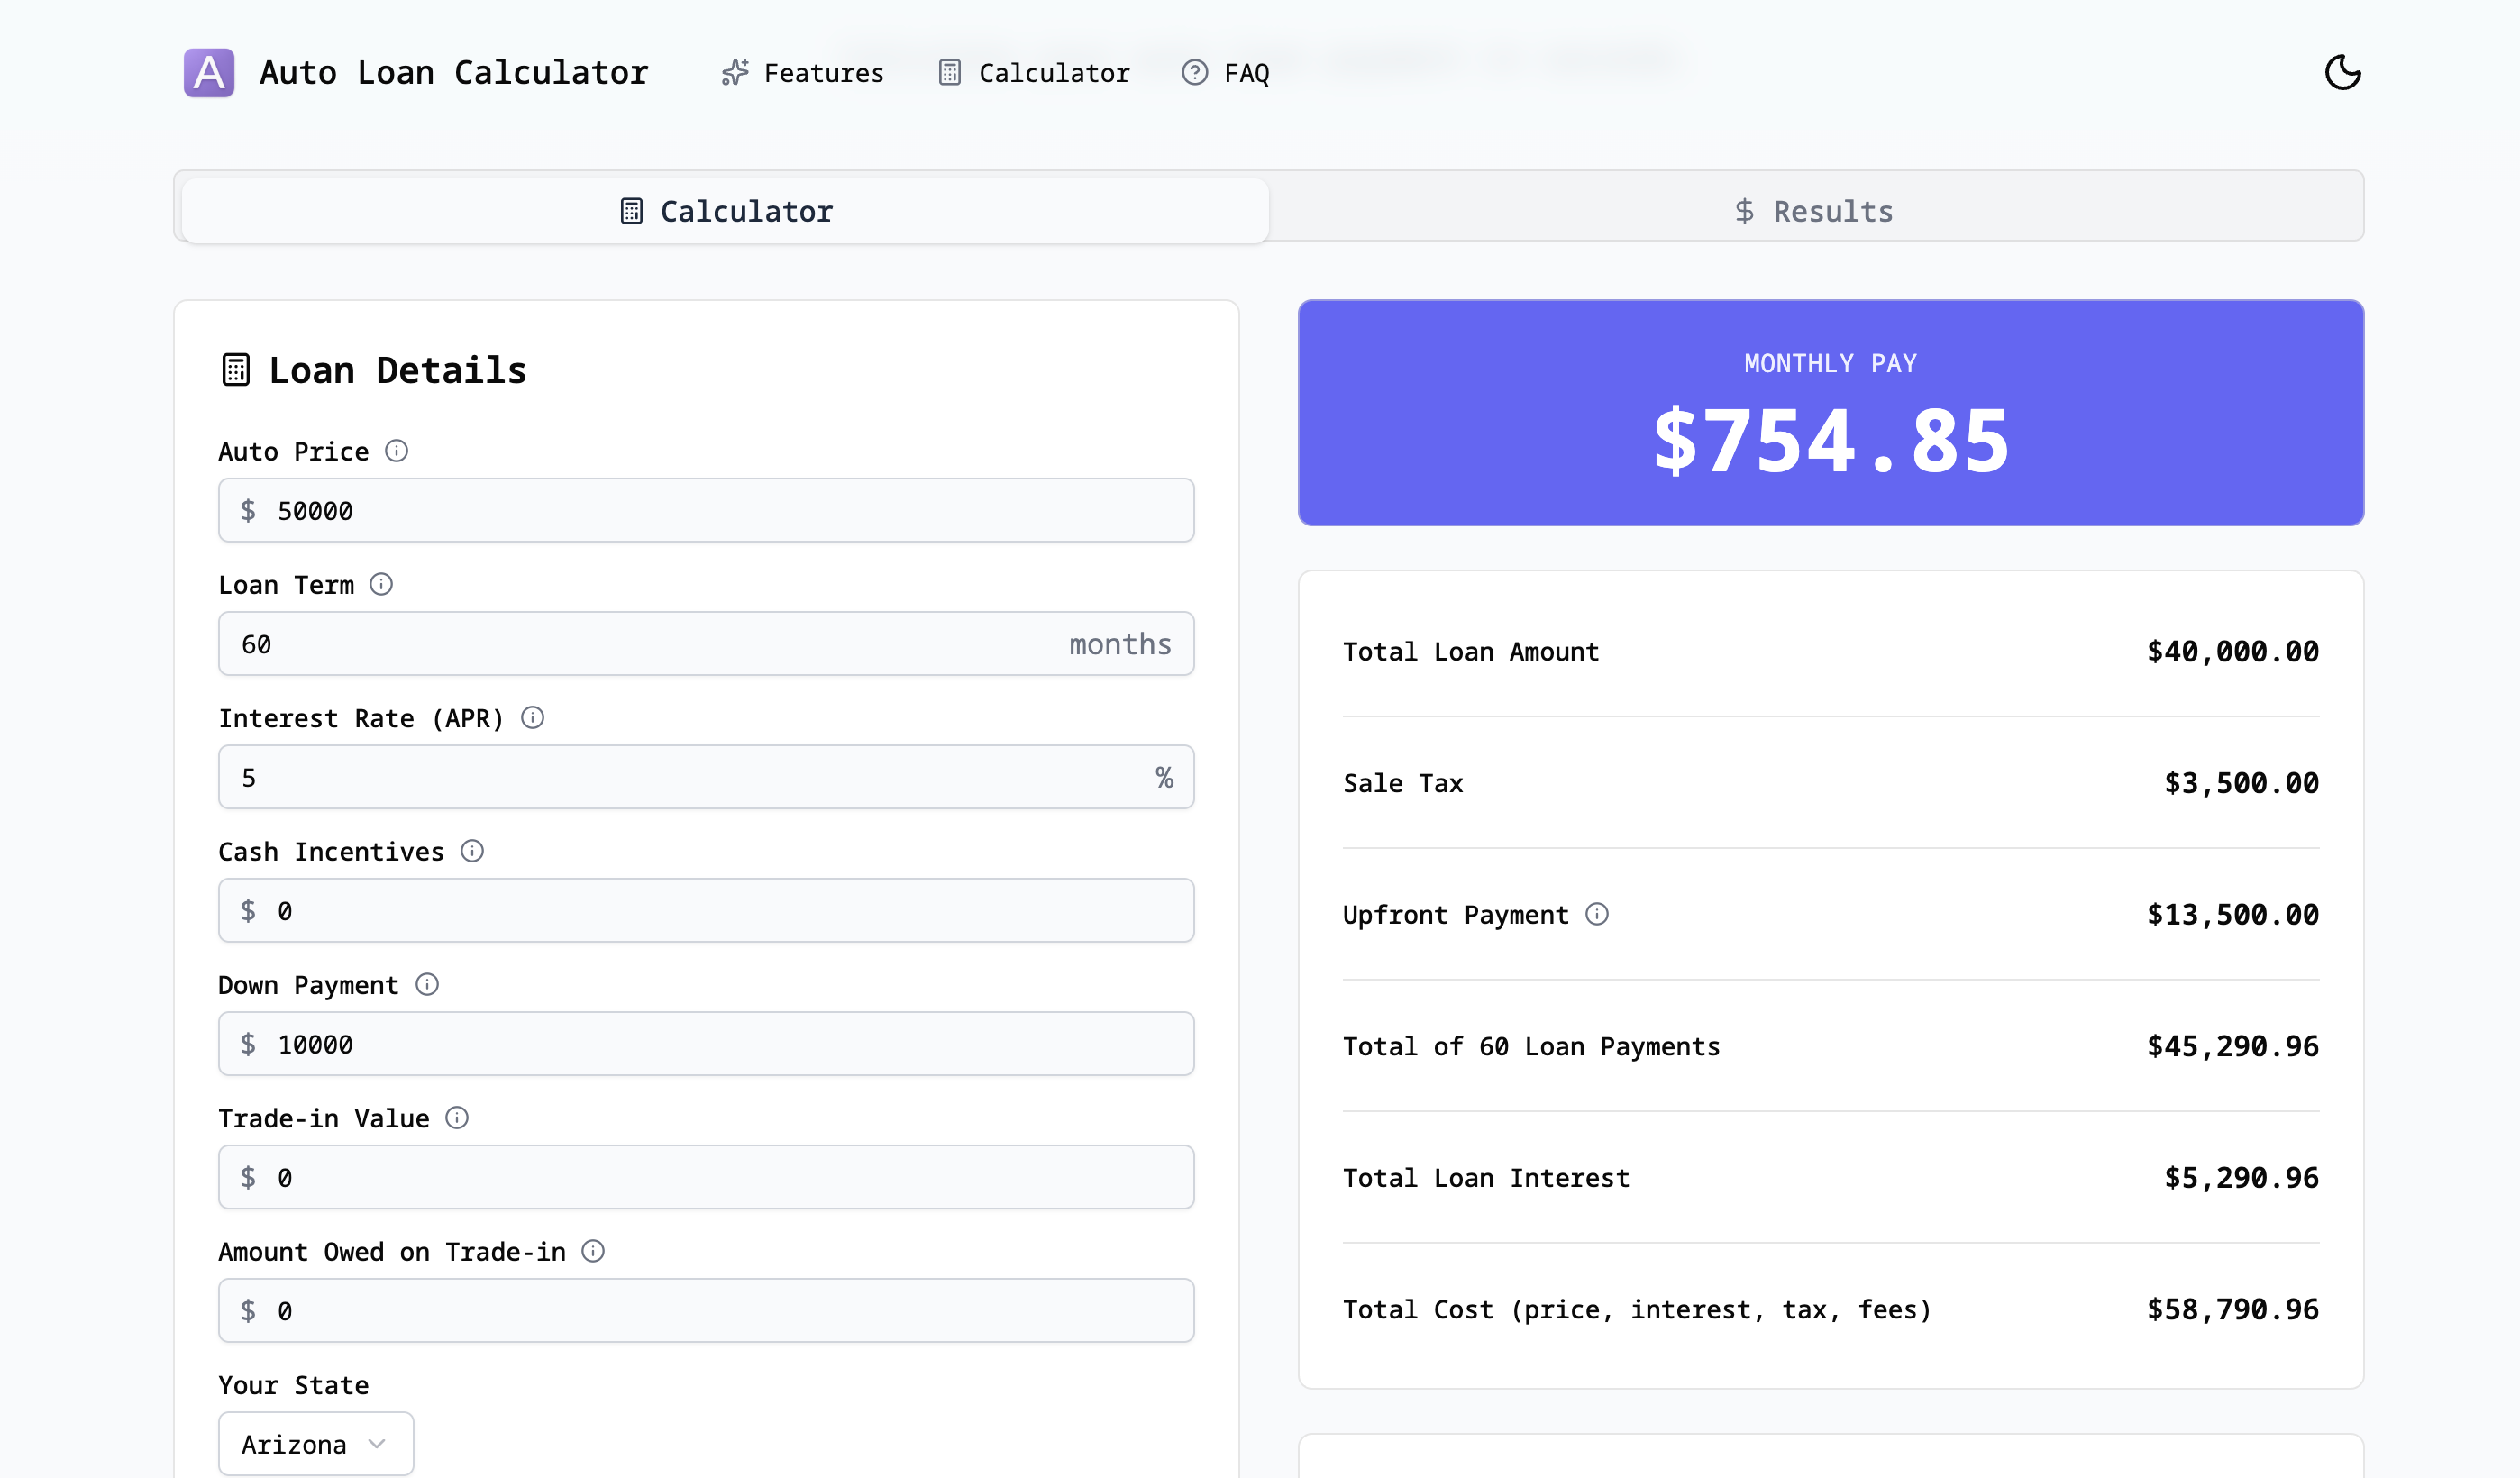Viewport: 2520px width, 1478px height.
Task: Open the Cash Incentives info tooltip
Action: coord(474,851)
